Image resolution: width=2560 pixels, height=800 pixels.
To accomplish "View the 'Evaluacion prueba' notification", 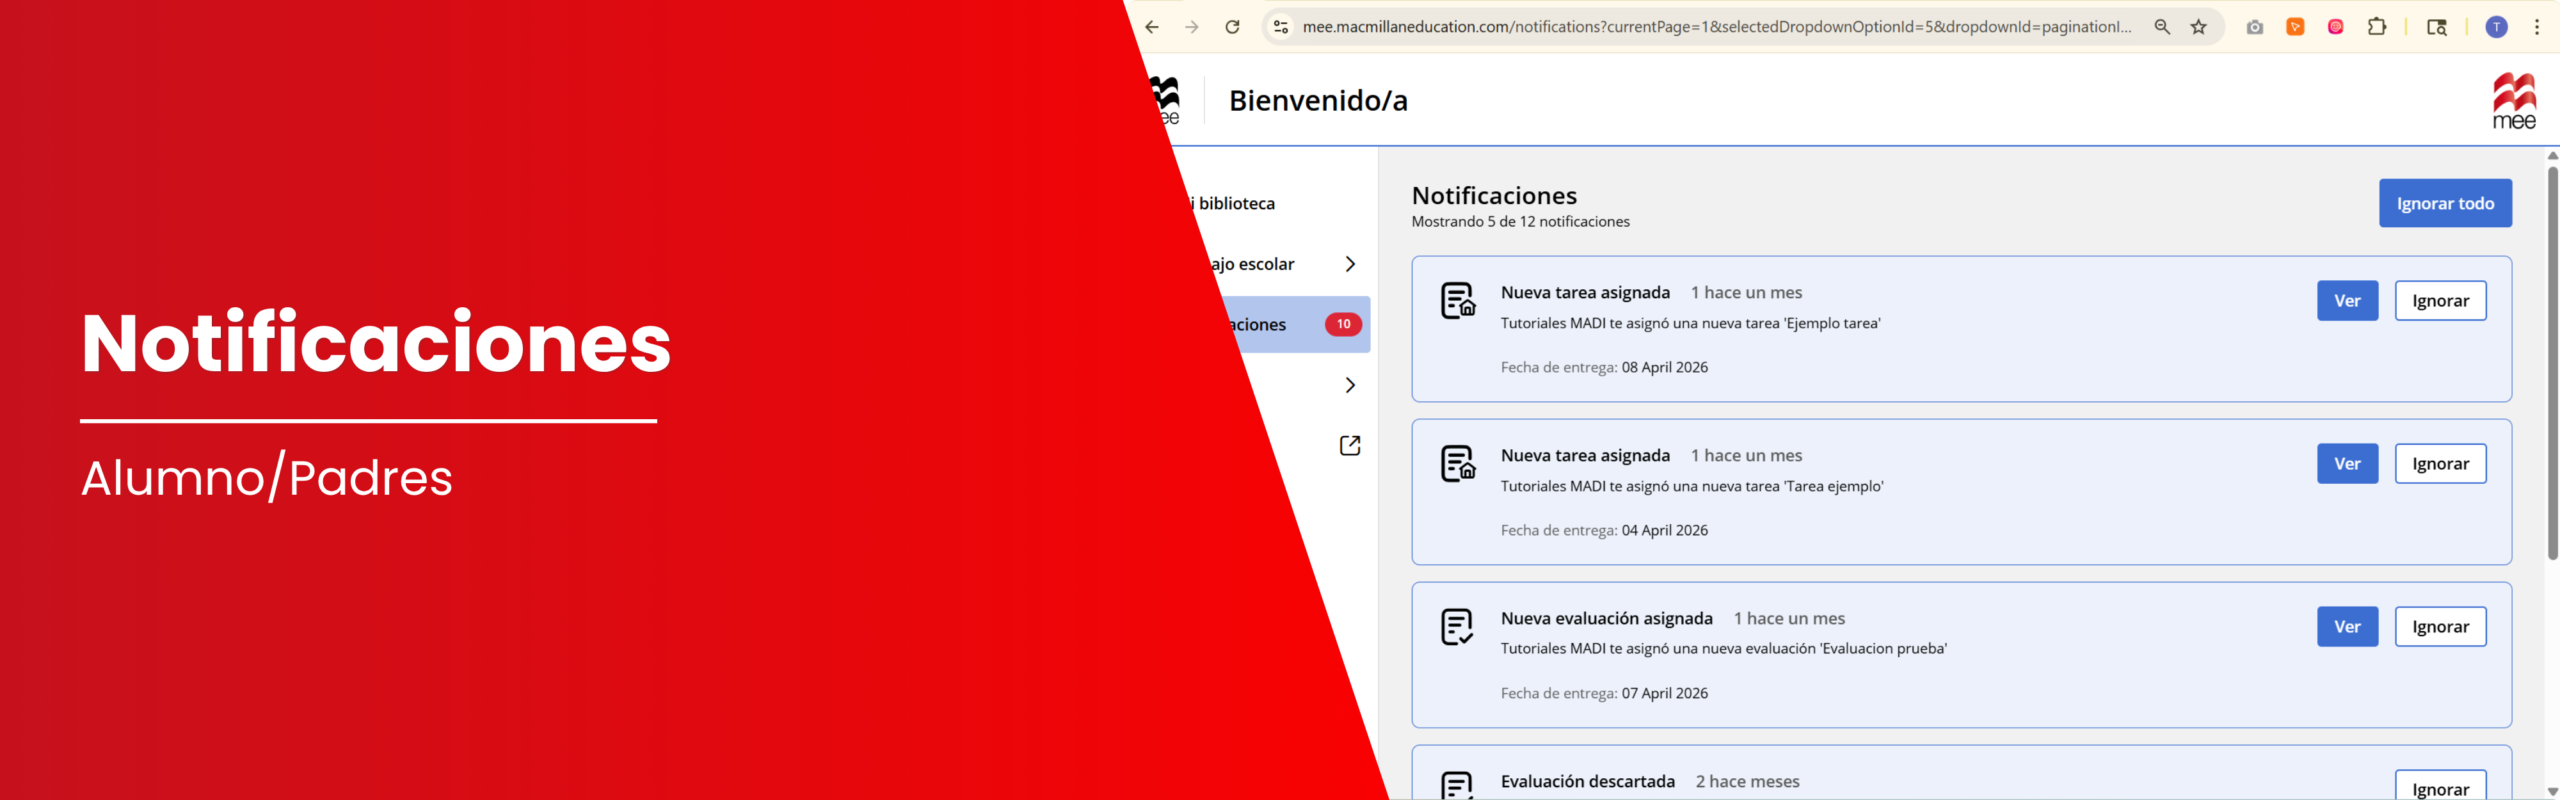I will [x=2347, y=627].
